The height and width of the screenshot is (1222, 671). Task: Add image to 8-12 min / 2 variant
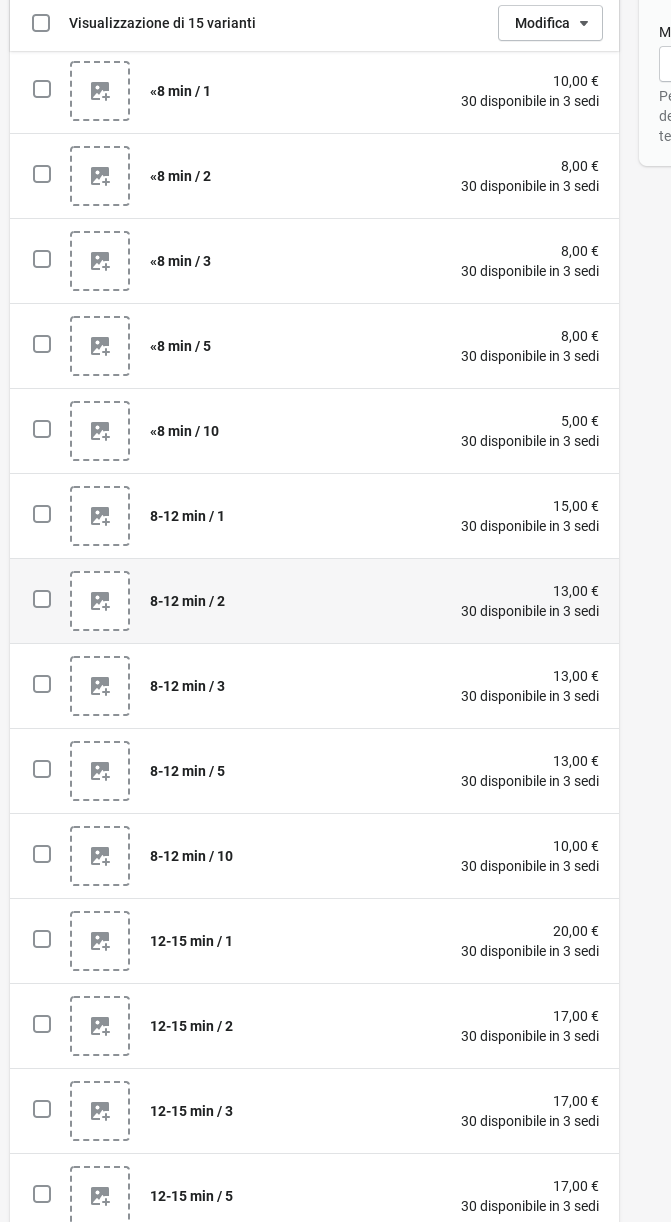point(100,601)
